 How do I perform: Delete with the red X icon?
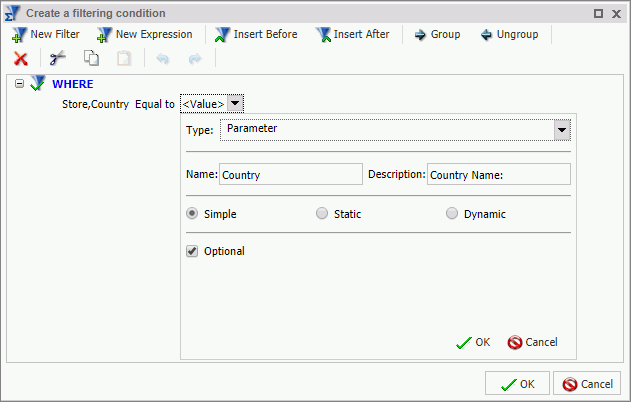coord(21,59)
